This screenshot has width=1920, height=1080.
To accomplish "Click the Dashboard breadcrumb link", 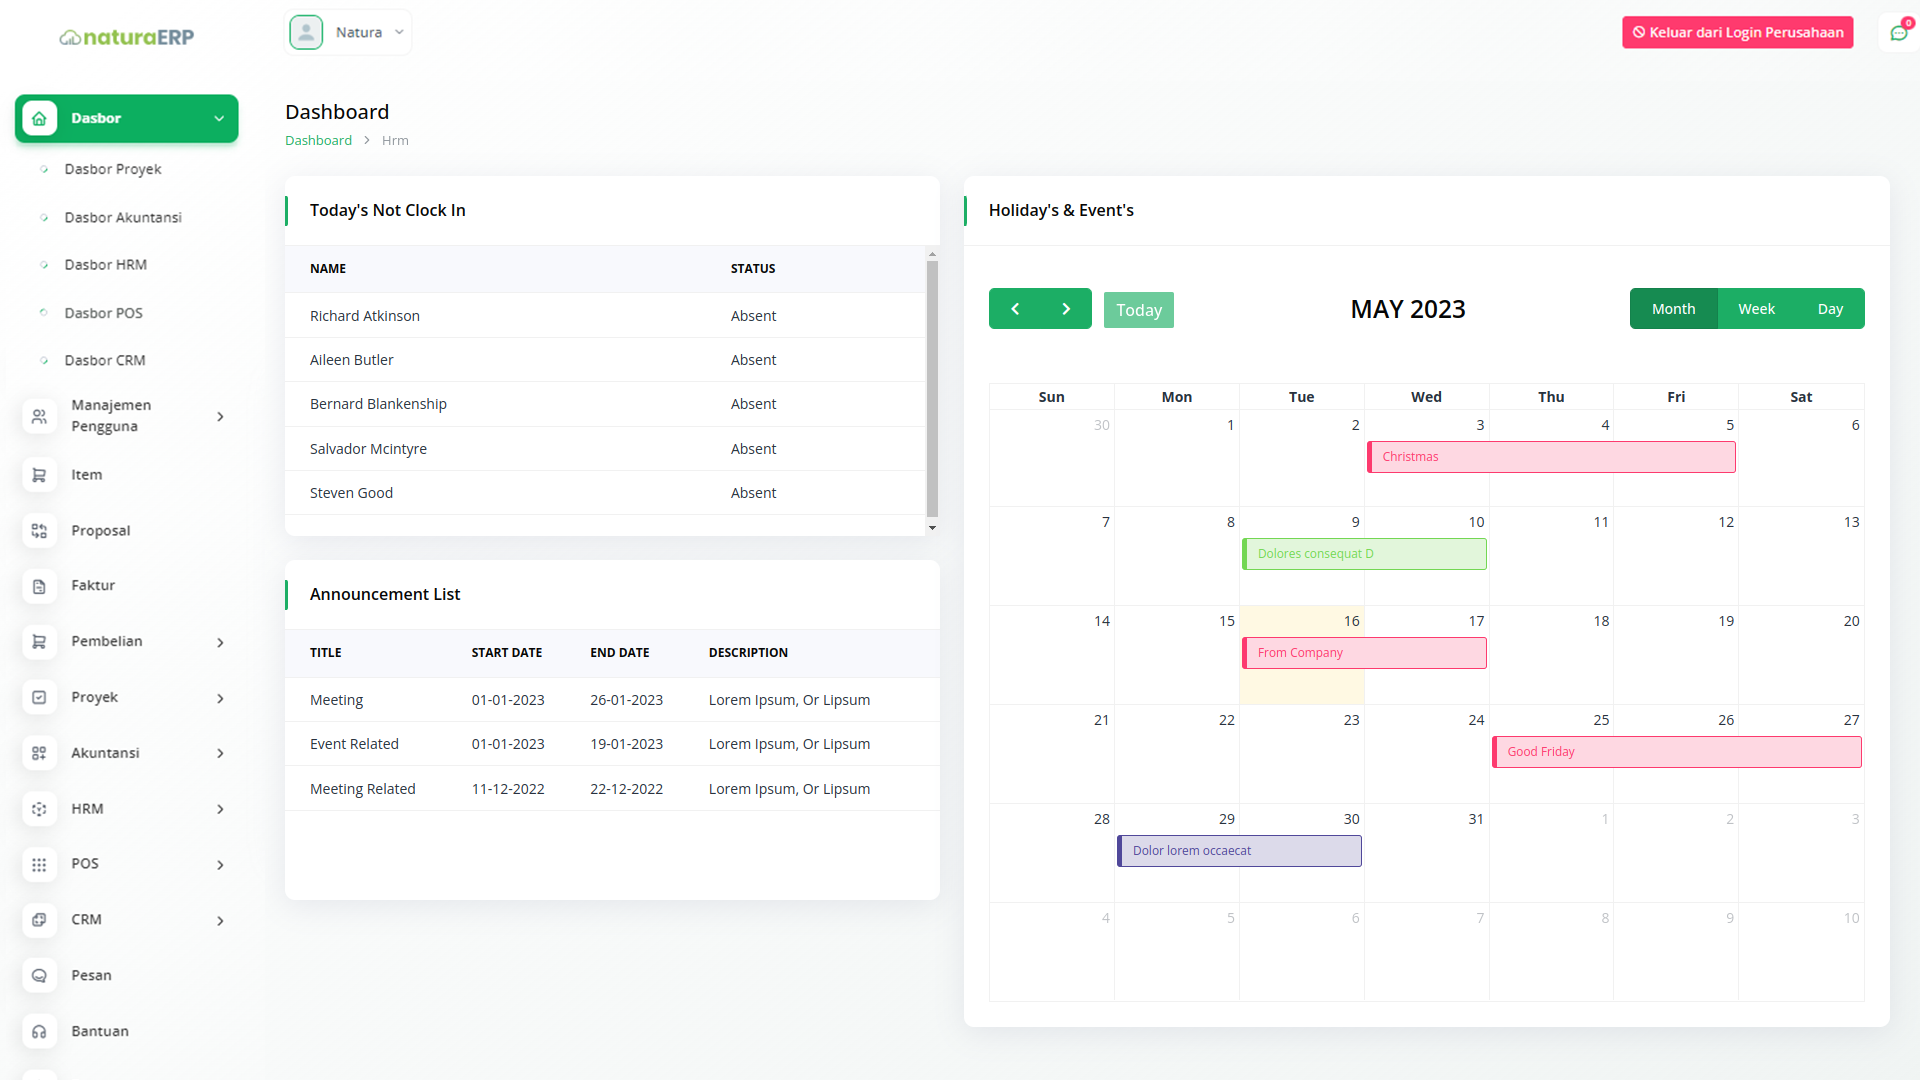I will [318, 140].
